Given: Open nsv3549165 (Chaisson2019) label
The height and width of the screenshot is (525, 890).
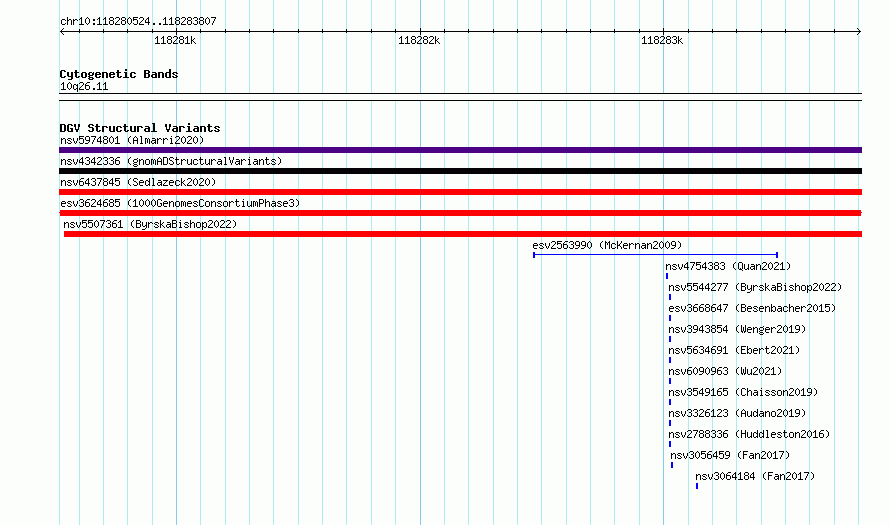Looking at the screenshot, I should [x=743, y=392].
